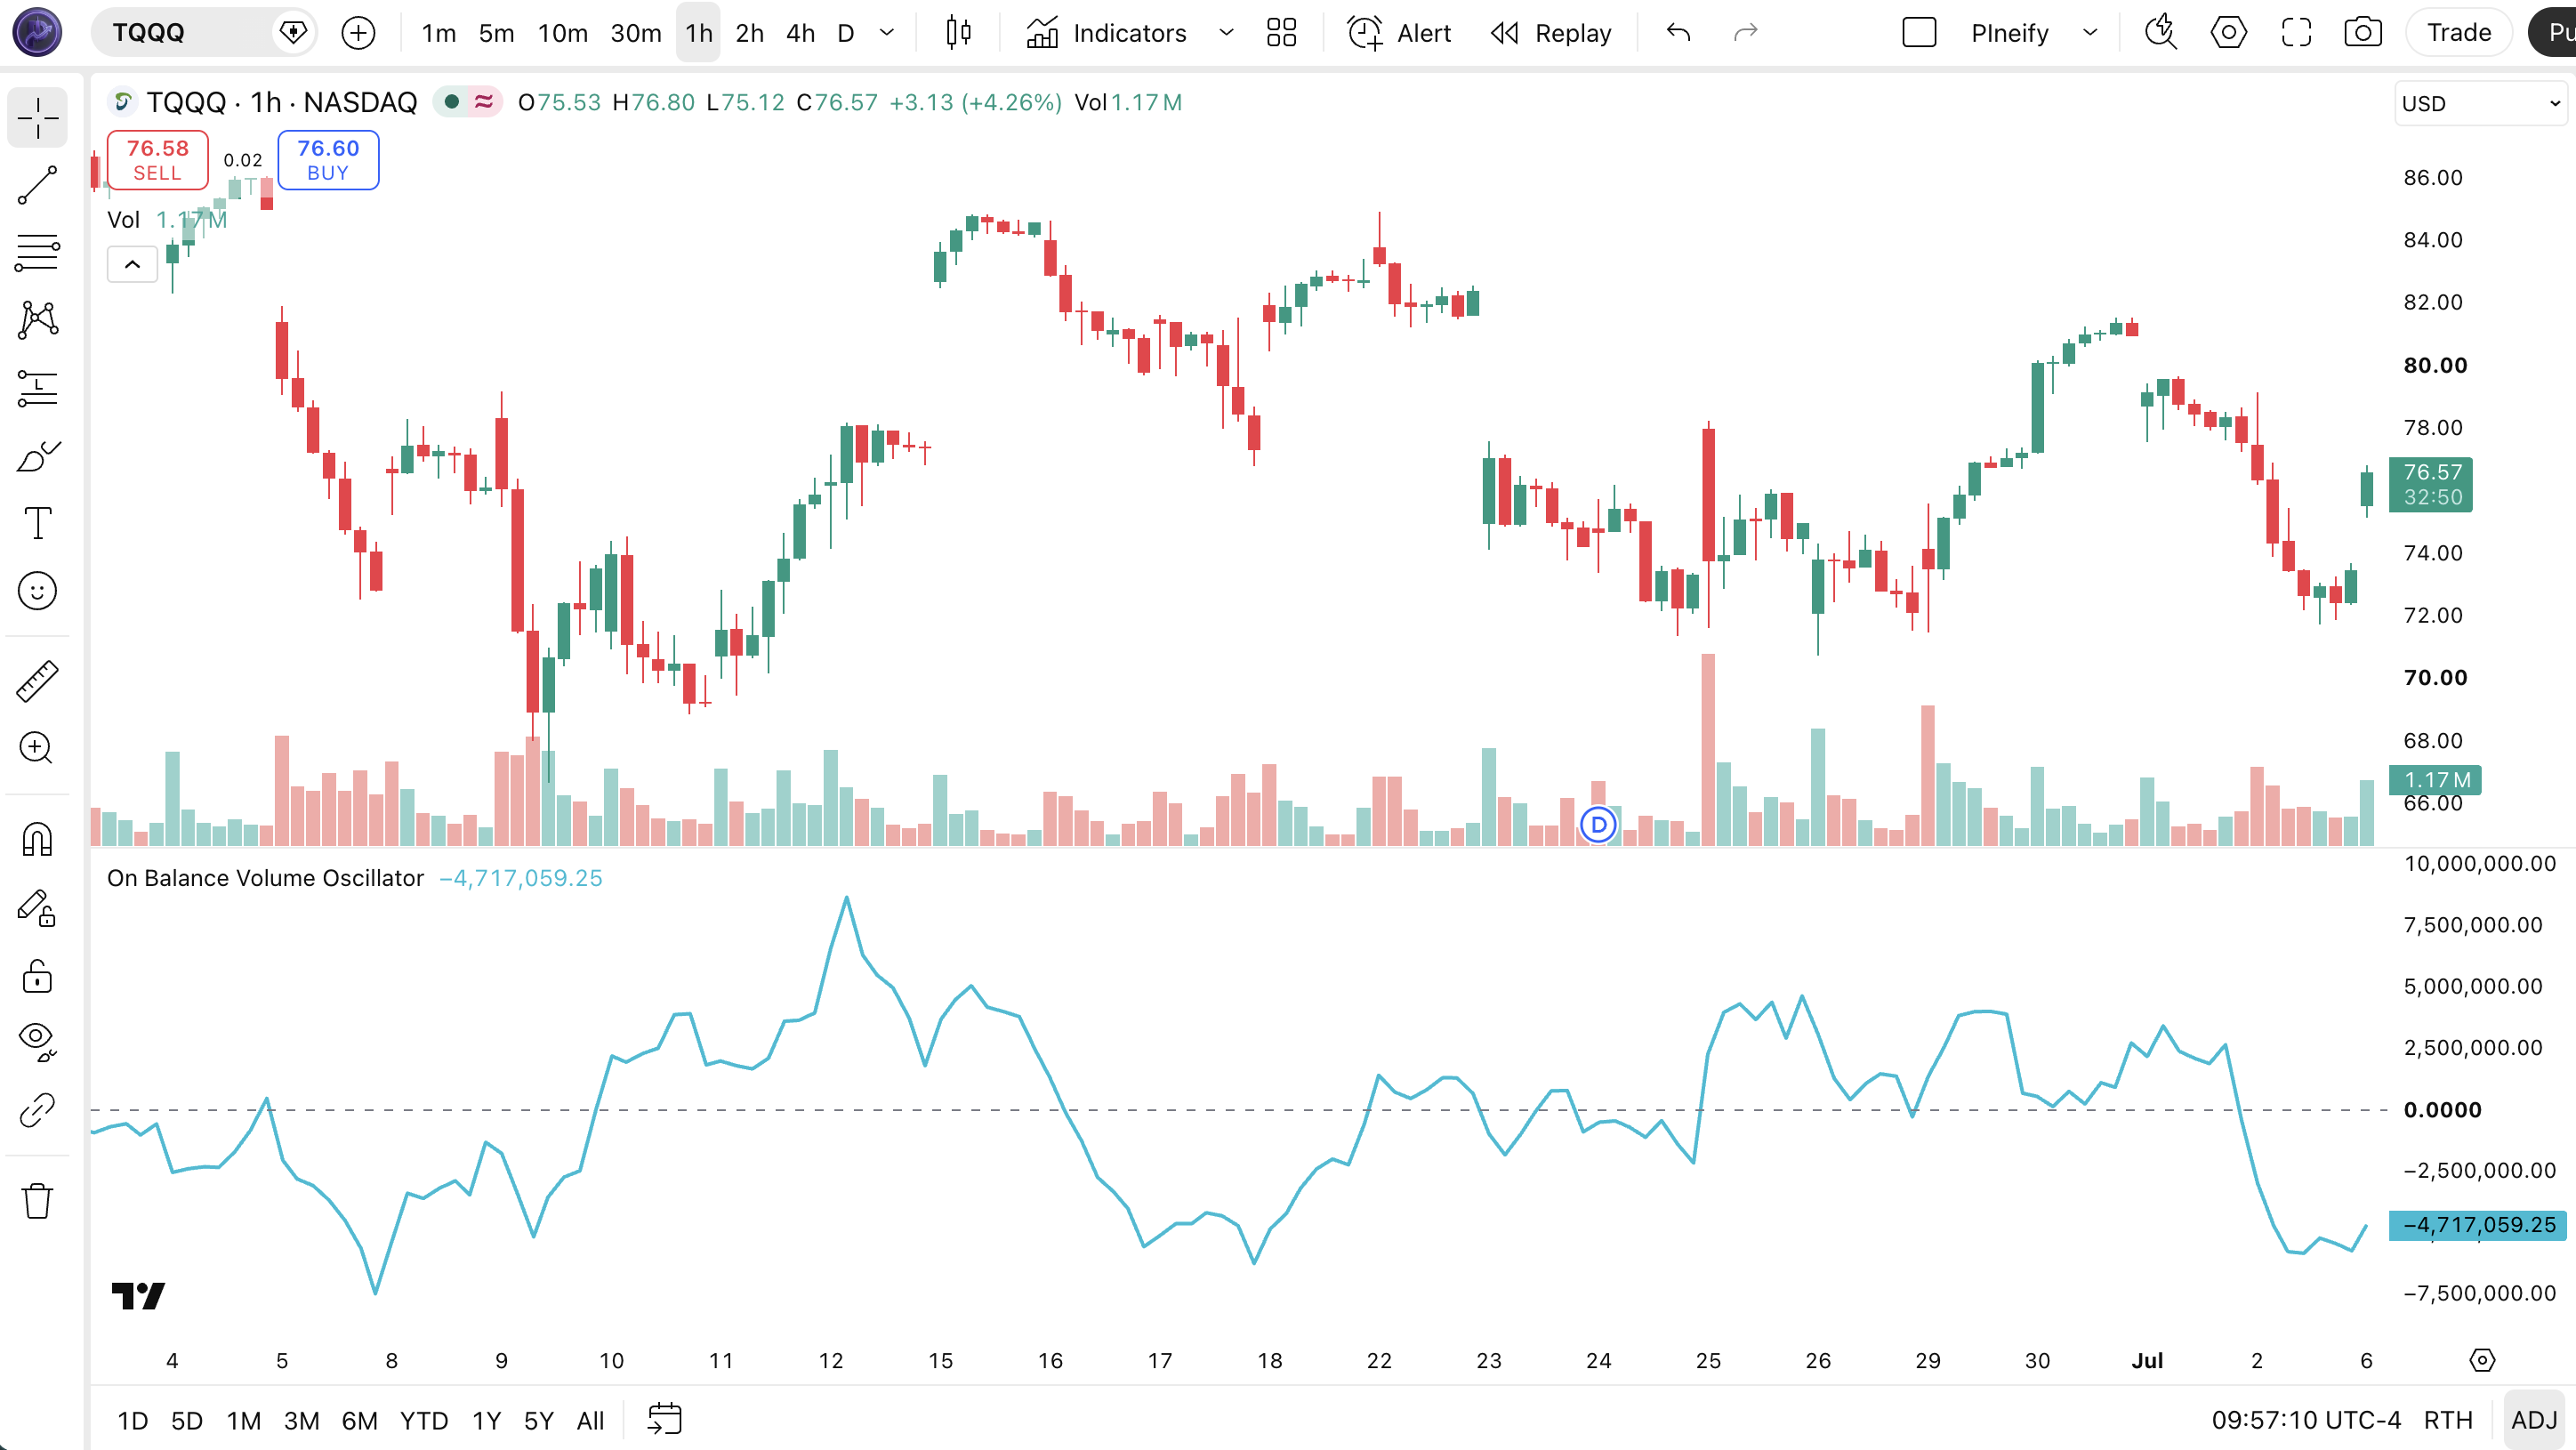2576x1450 pixels.
Task: Switch to the 10m timeframe
Action: click(x=563, y=33)
